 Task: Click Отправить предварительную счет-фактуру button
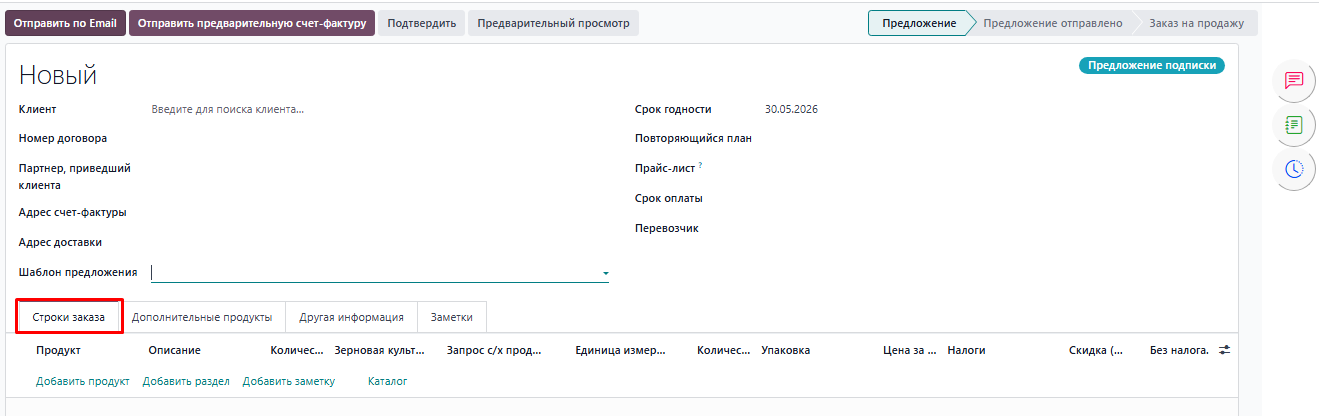pos(252,23)
